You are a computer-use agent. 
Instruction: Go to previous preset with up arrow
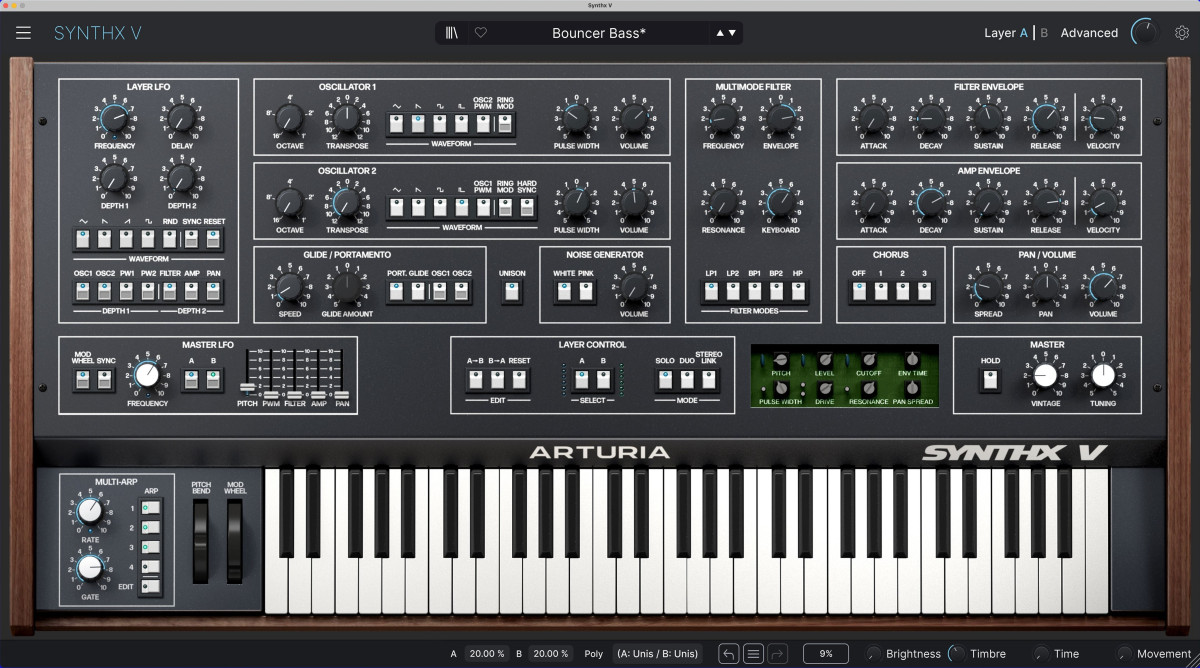[x=719, y=33]
